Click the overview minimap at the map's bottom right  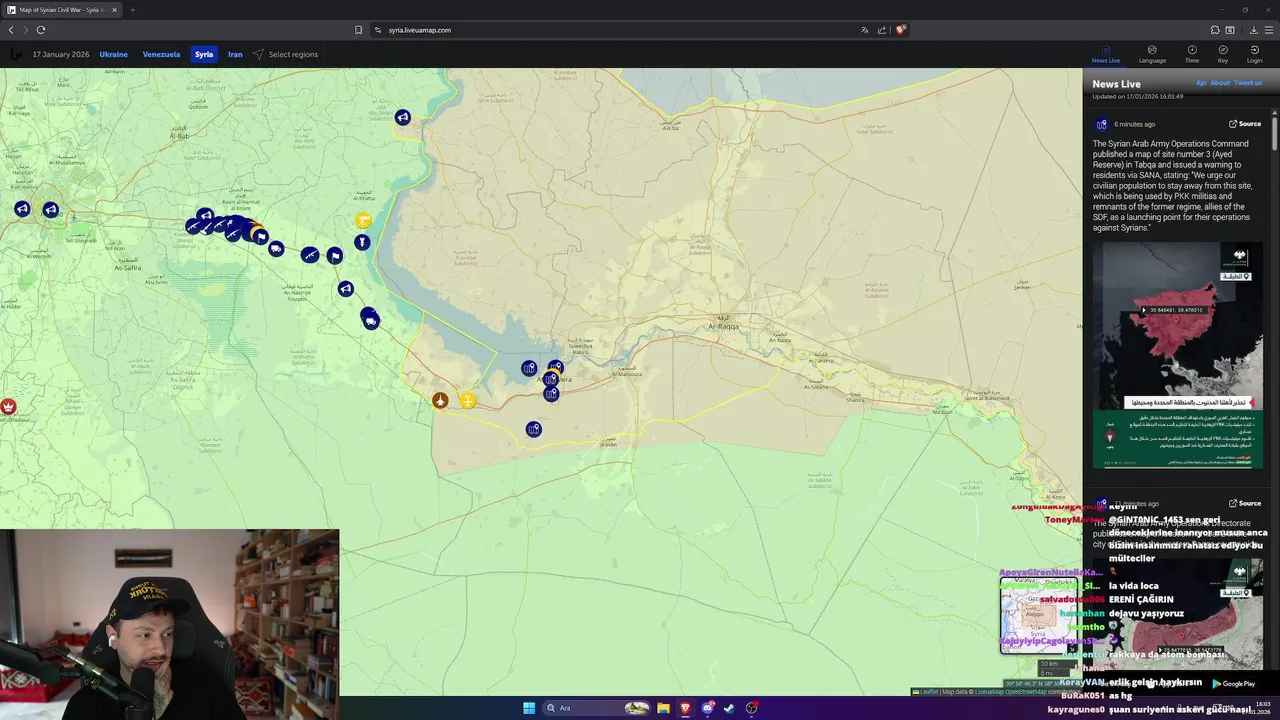tap(1039, 616)
